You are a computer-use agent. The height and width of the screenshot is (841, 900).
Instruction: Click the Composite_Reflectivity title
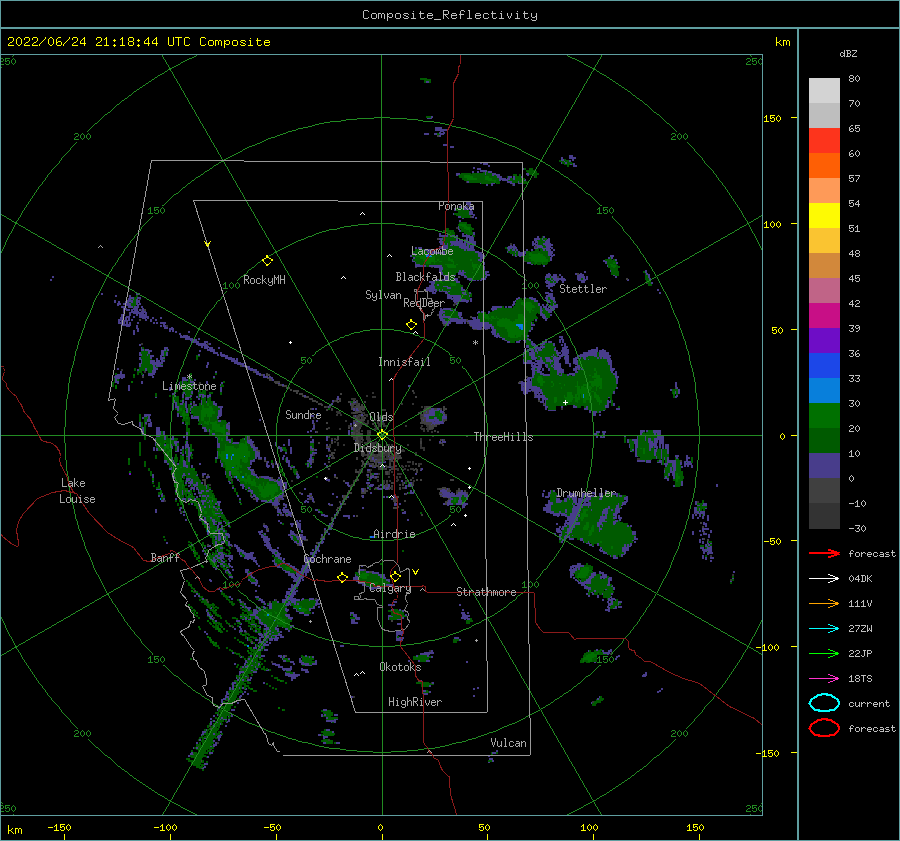pos(450,15)
